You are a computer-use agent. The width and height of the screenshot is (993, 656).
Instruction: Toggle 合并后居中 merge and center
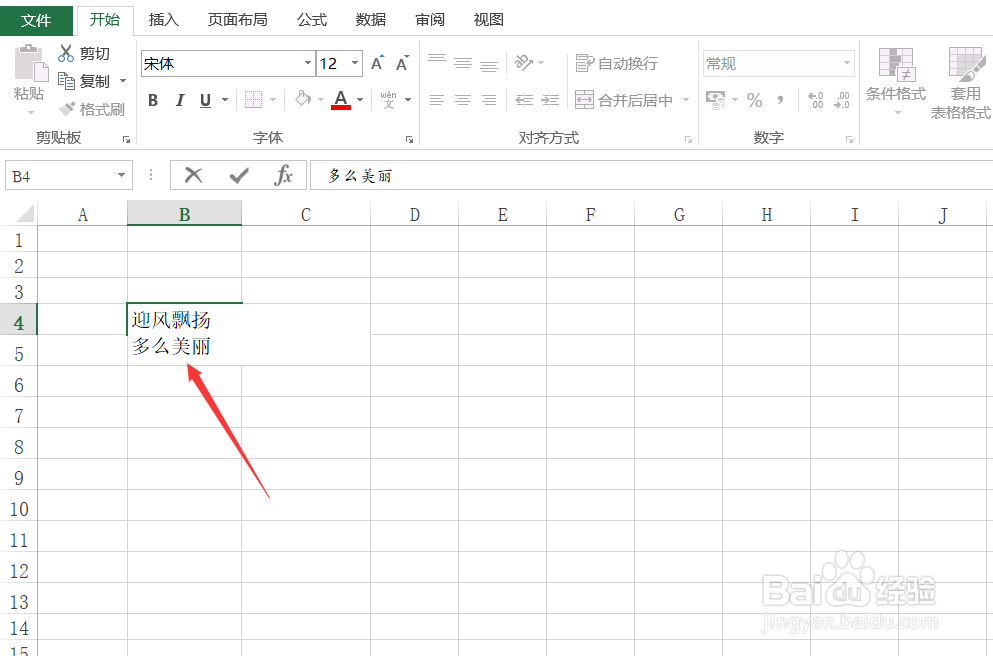click(x=624, y=100)
